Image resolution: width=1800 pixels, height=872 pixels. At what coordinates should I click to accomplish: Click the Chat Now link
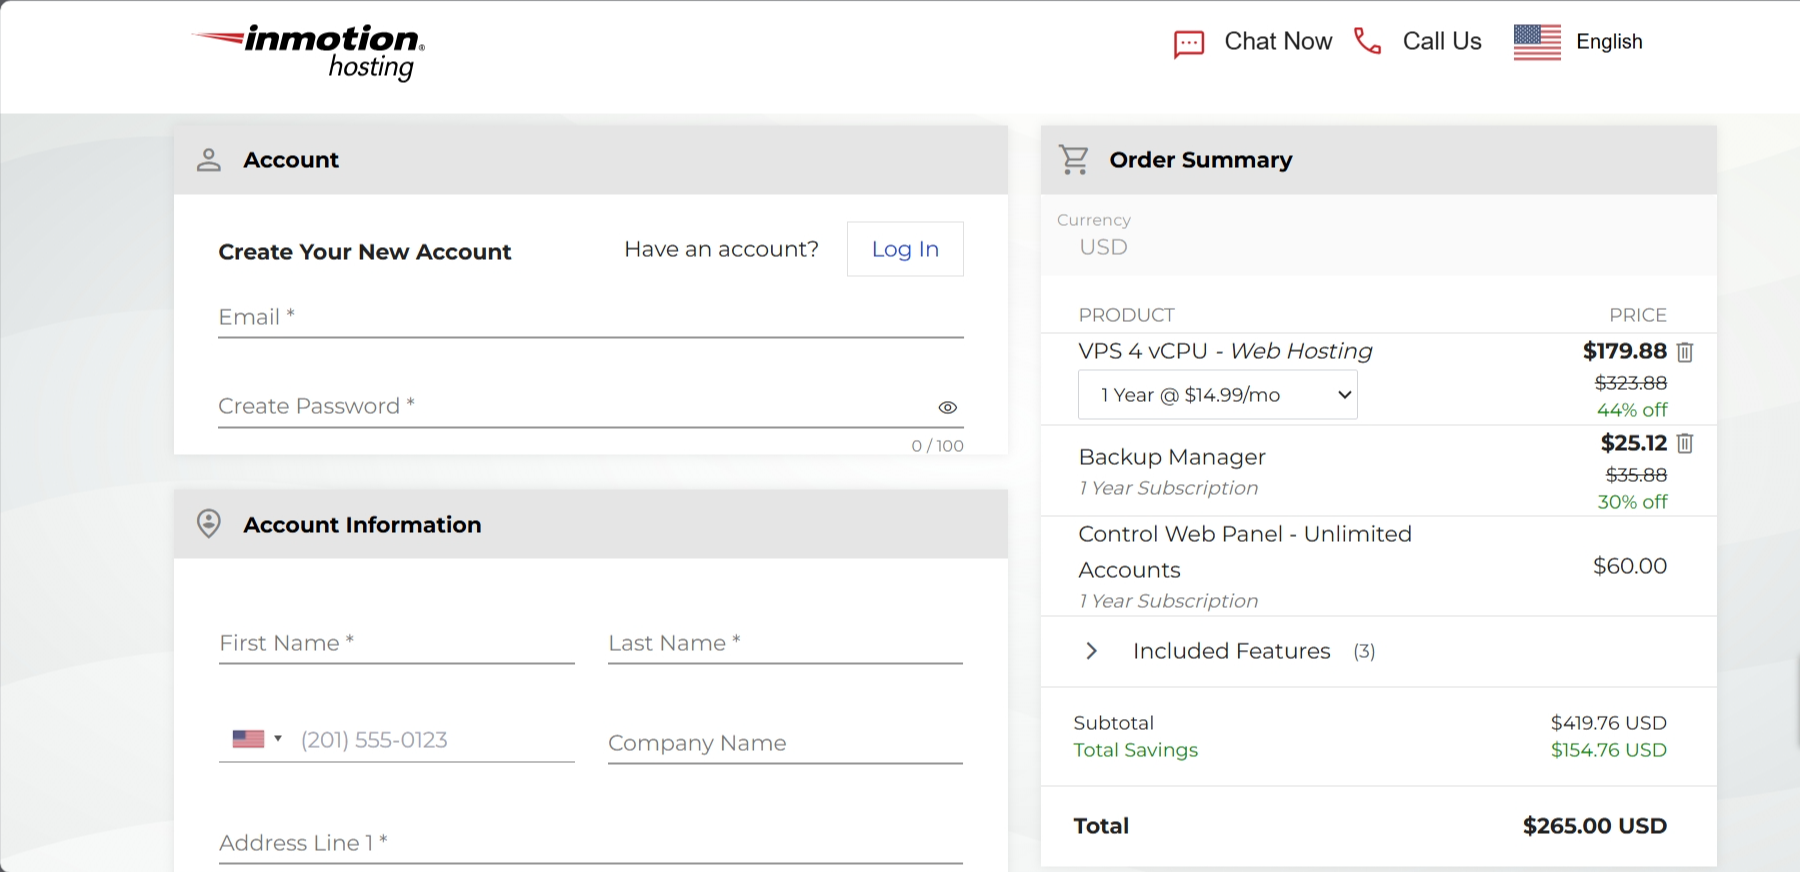click(1278, 41)
